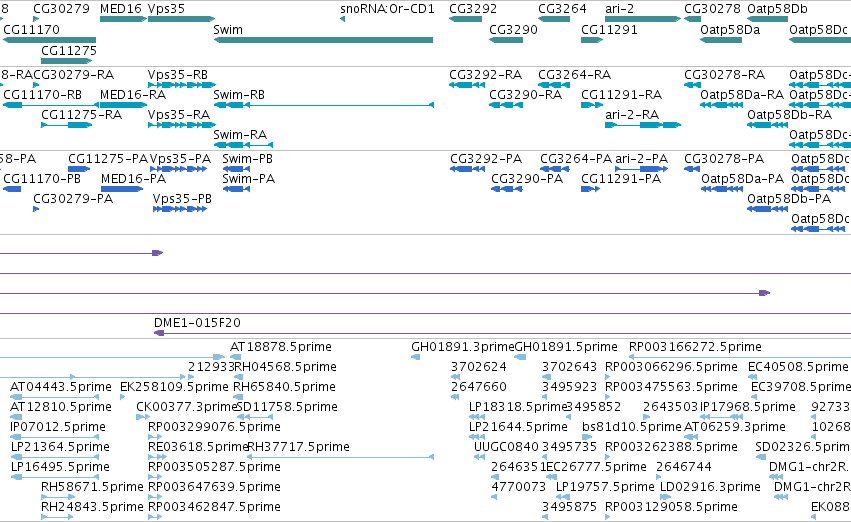Viewport: 851px width, 522px height.
Task: Click transcript CG3292-RA
Action: 467,85
